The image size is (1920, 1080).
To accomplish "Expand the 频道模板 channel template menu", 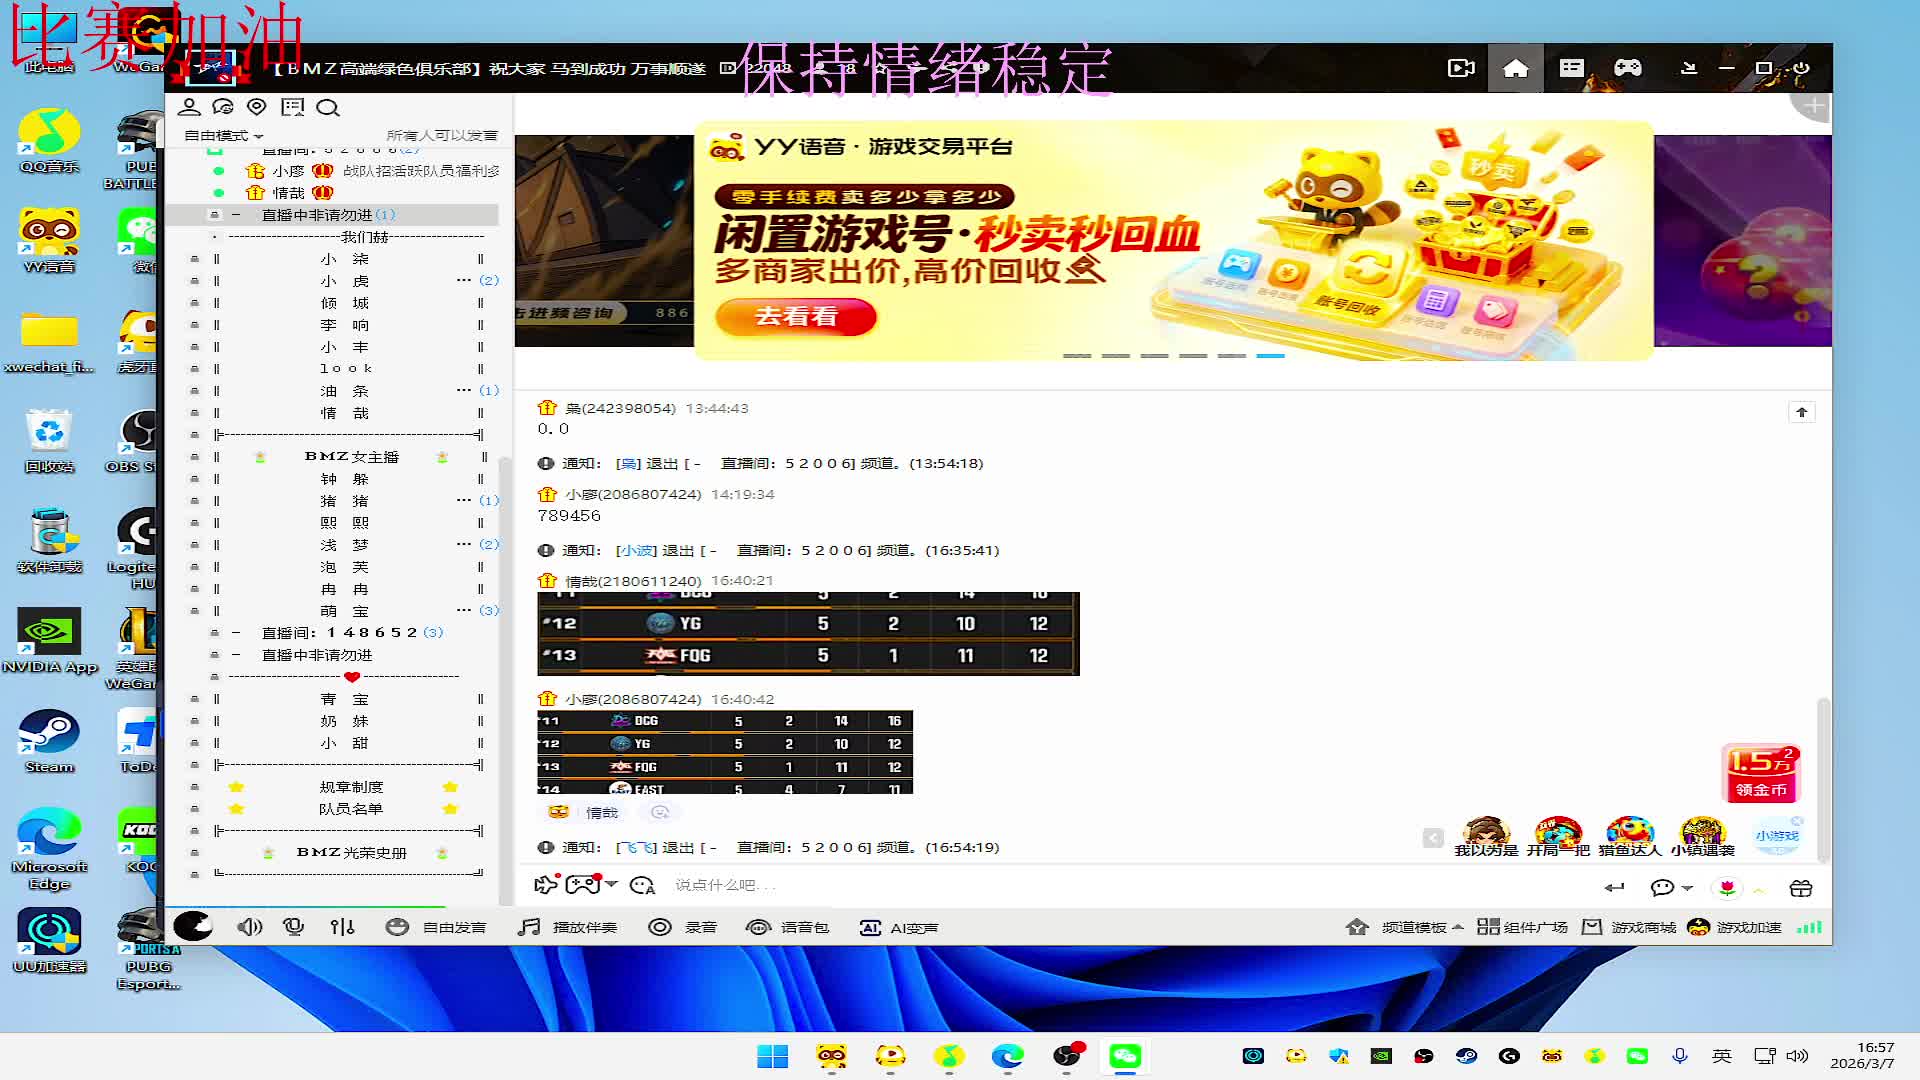I will pyautogui.click(x=1413, y=927).
